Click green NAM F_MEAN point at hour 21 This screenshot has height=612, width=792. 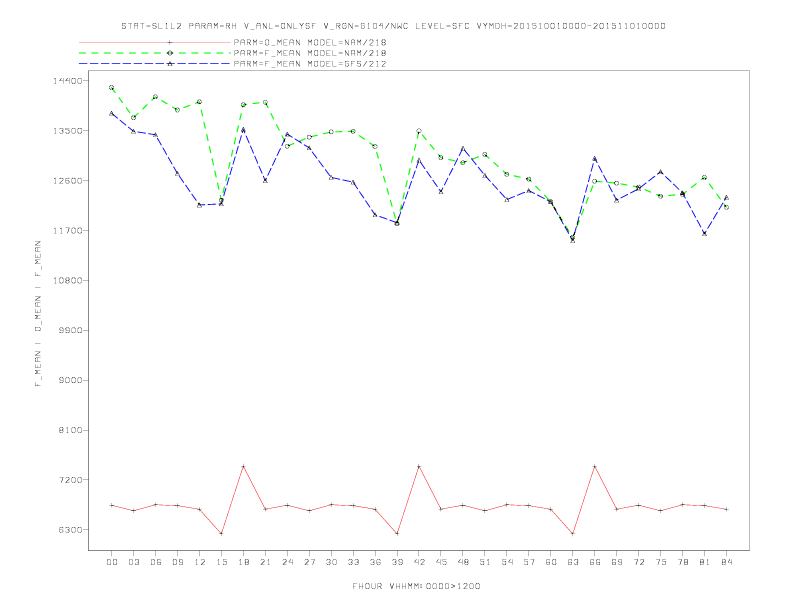coord(265,103)
